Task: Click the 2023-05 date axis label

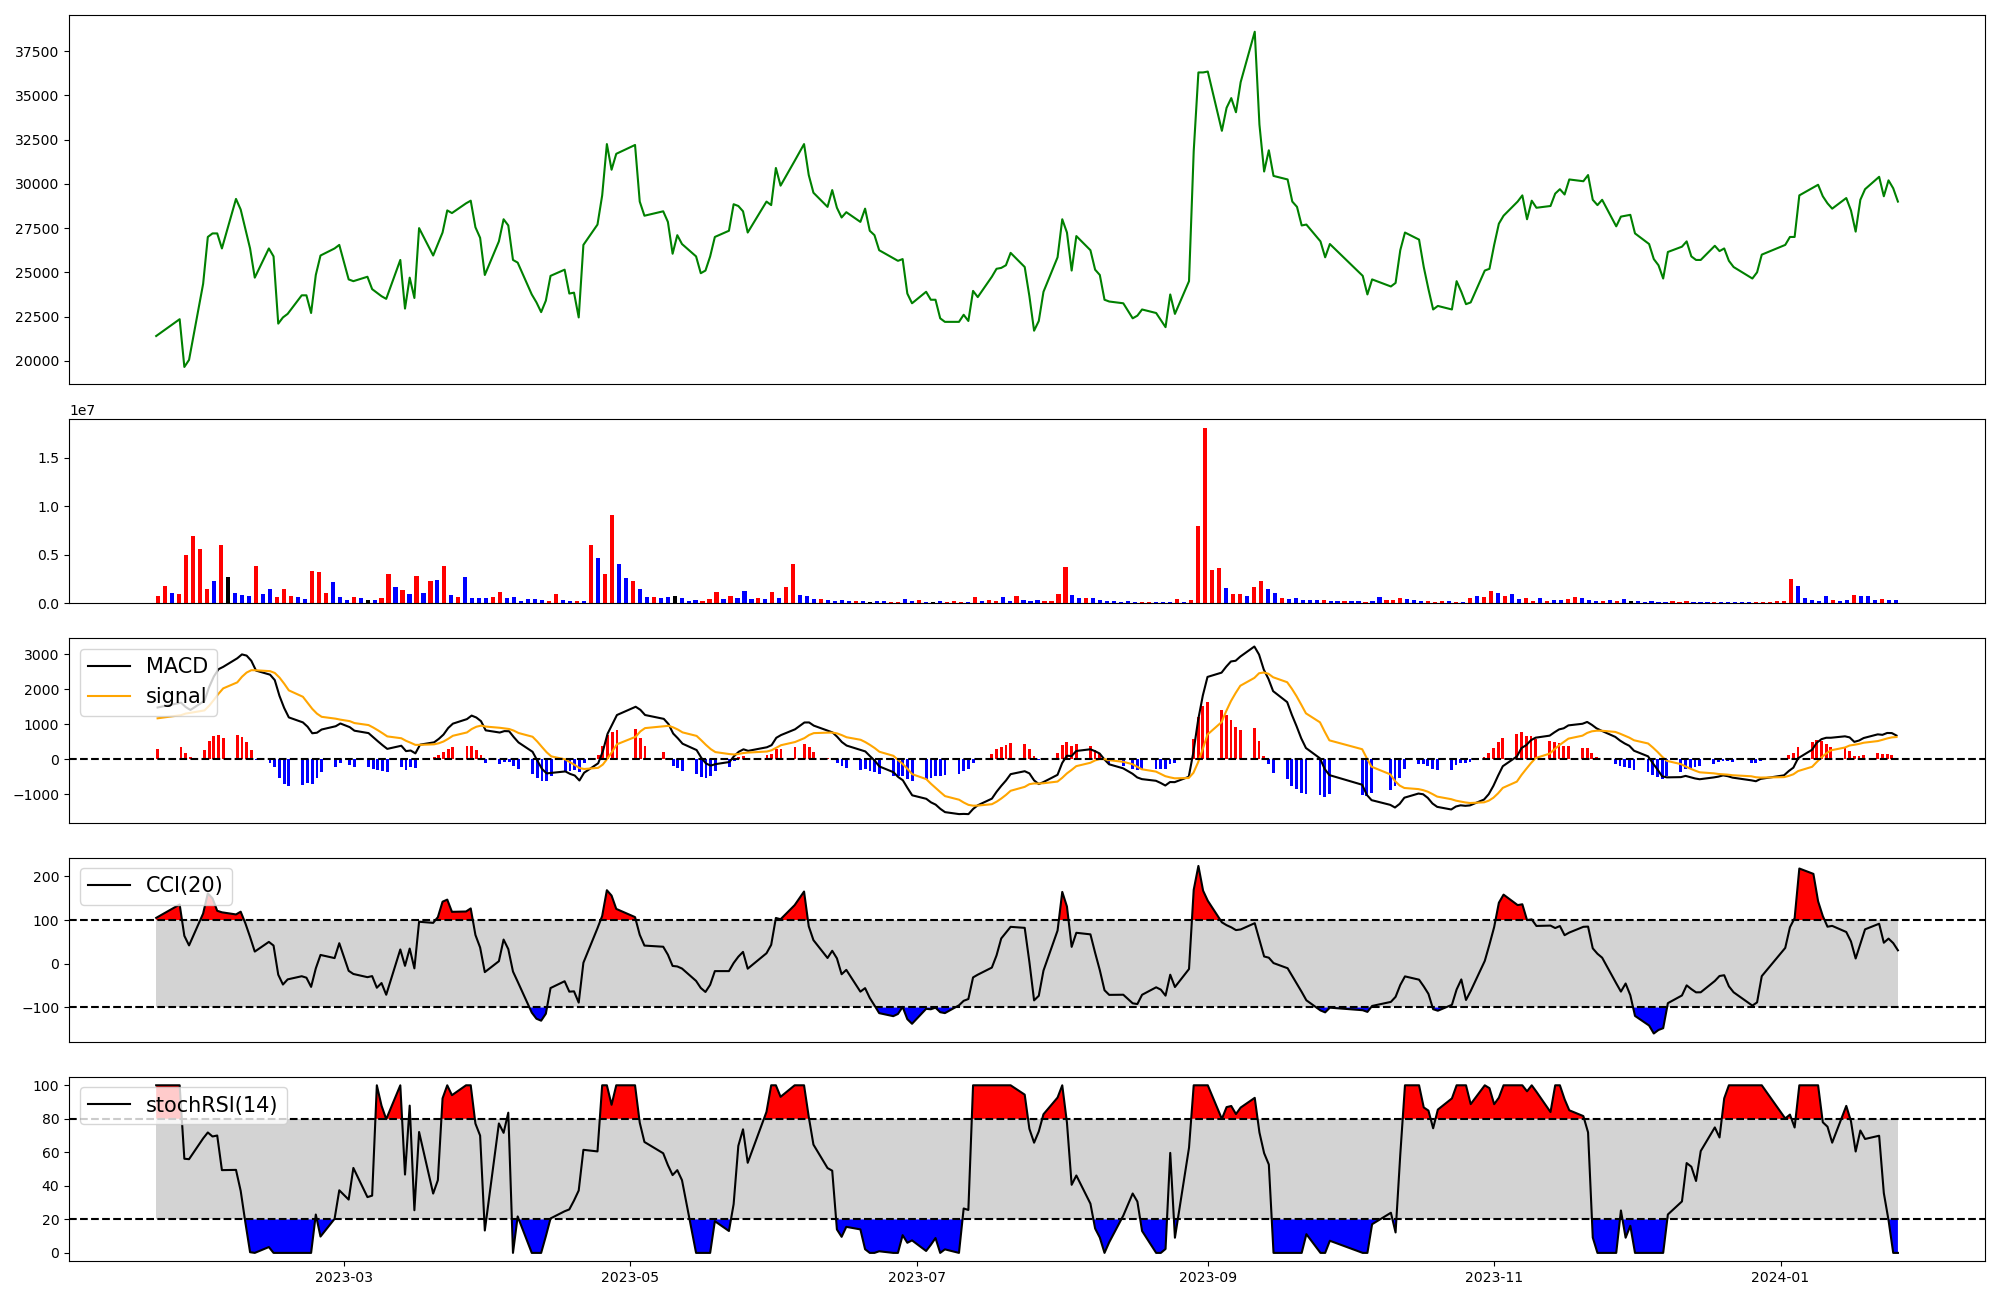Action: 630,1277
